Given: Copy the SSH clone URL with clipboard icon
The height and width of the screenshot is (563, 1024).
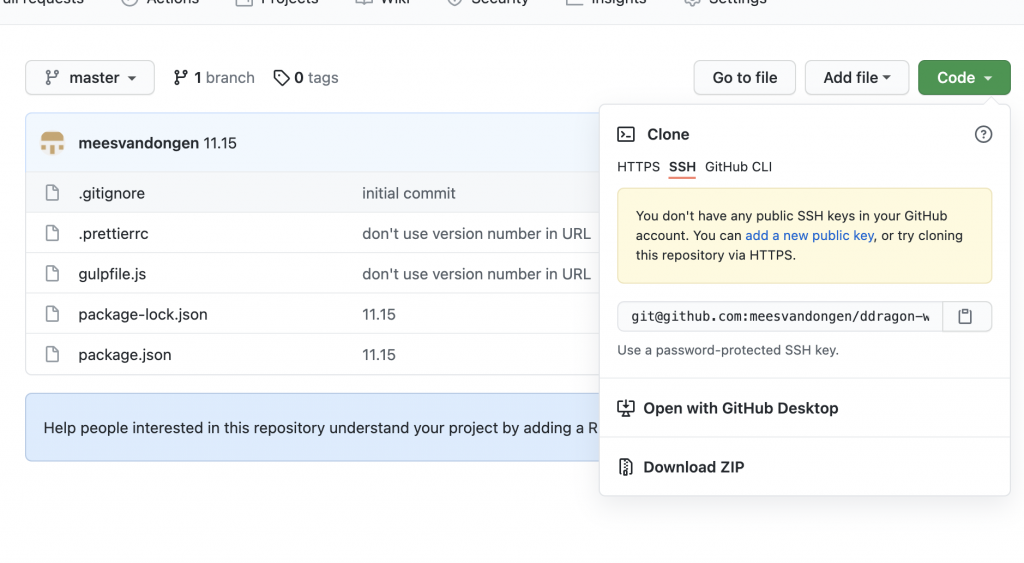Looking at the screenshot, I should 965,316.
